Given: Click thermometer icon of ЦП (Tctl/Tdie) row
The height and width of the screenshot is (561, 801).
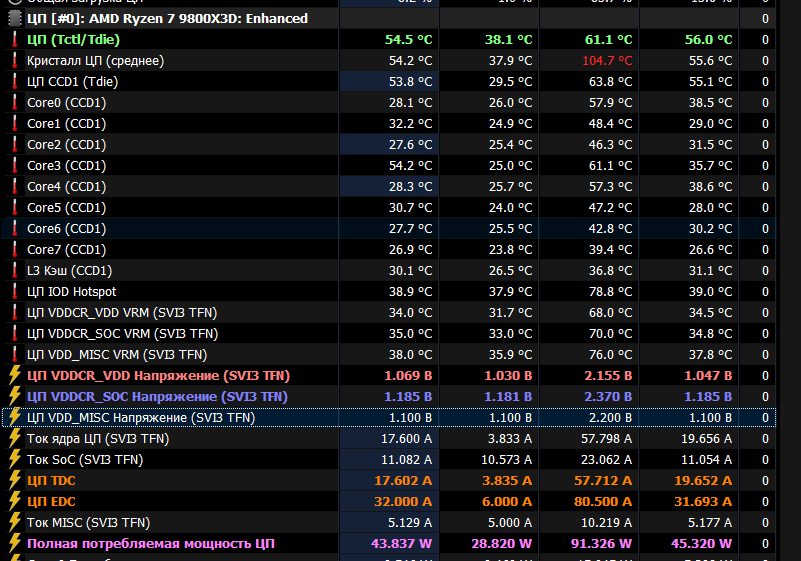Looking at the screenshot, I should click(15, 39).
